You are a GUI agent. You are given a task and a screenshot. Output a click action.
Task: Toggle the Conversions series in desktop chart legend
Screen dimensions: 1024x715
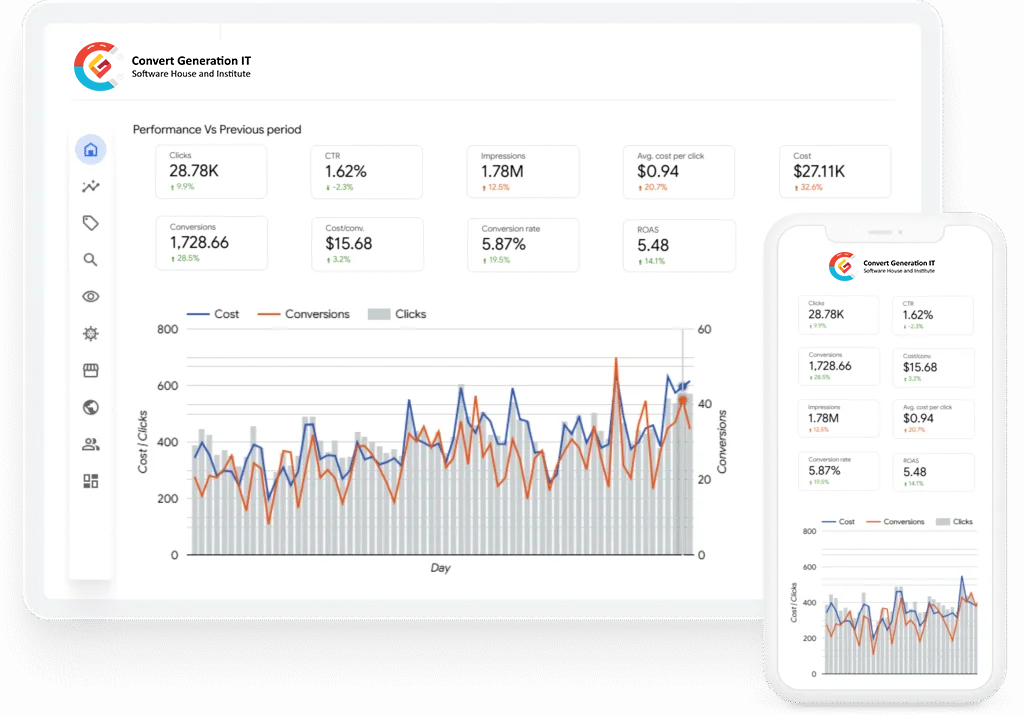pyautogui.click(x=304, y=314)
